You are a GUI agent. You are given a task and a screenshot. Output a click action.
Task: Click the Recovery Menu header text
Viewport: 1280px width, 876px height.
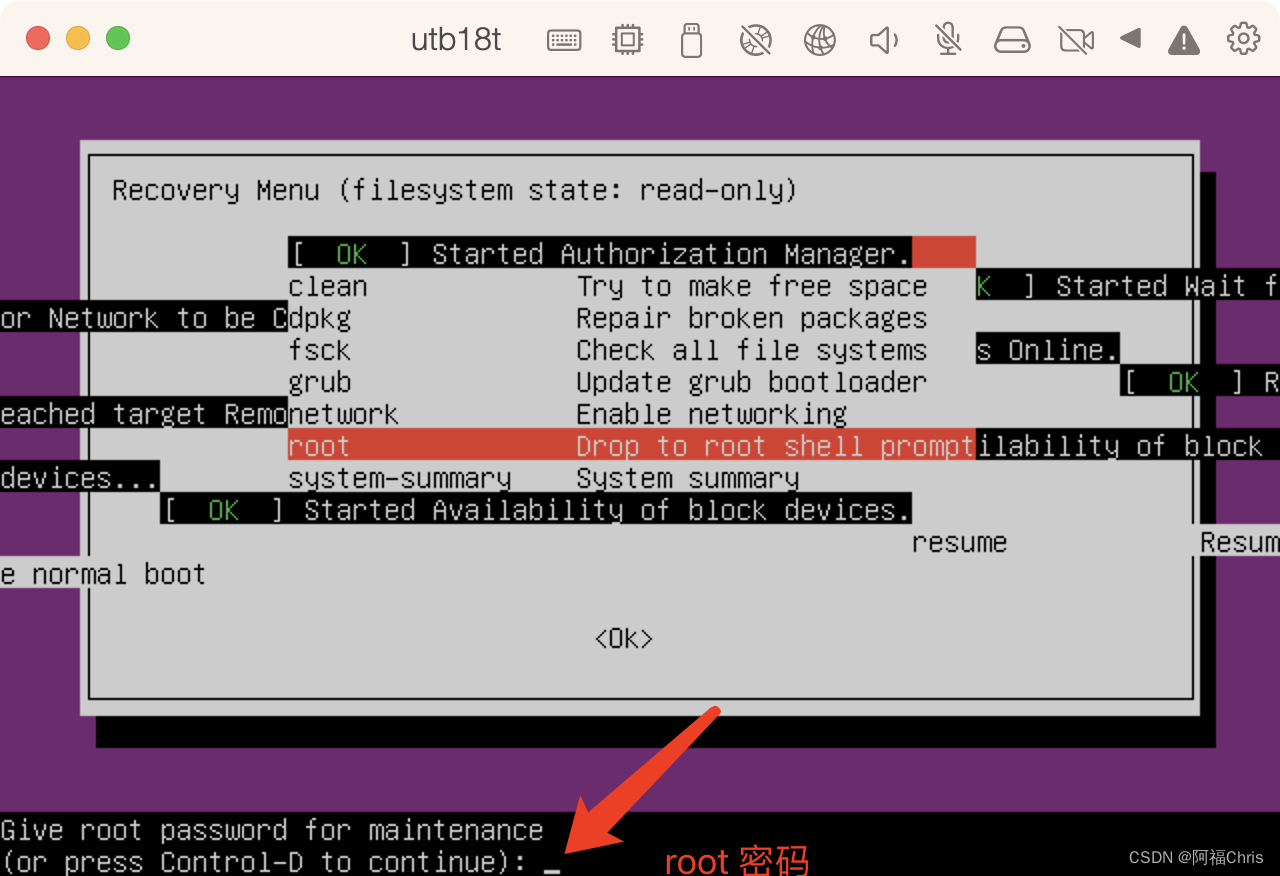(x=454, y=190)
